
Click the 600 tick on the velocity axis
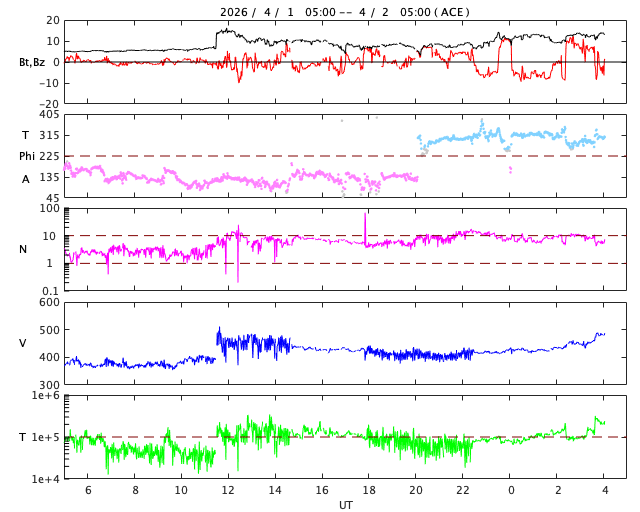pyautogui.click(x=49, y=303)
